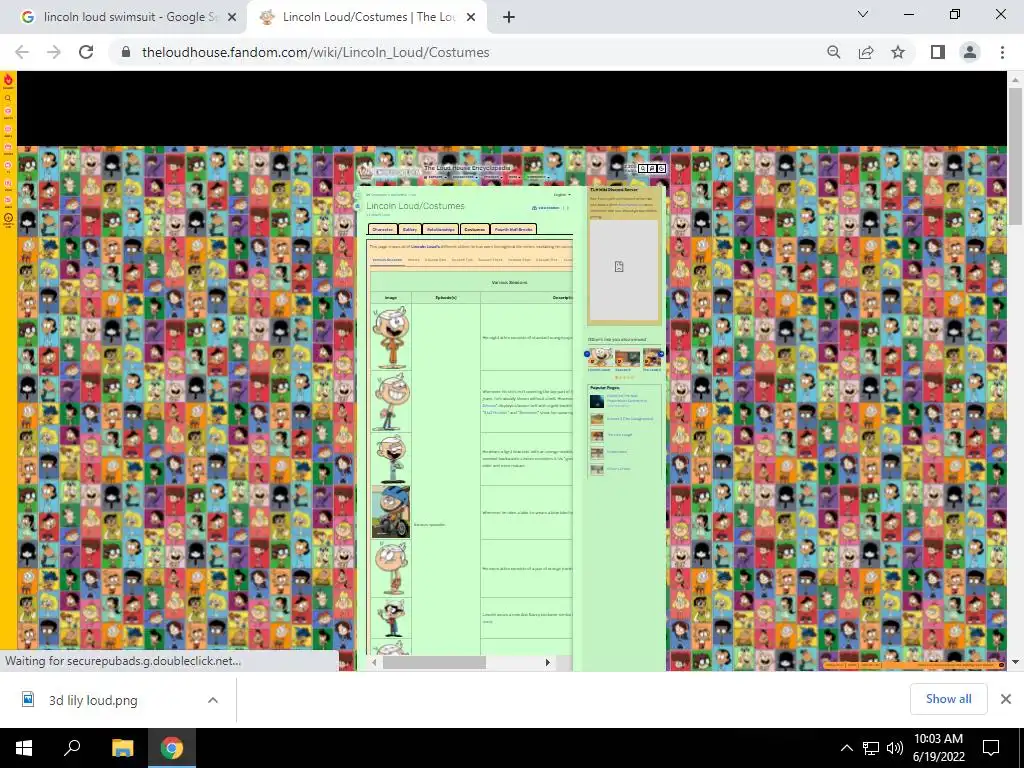
Task: Expand the Characters navigation dropdown
Action: [x=464, y=177]
